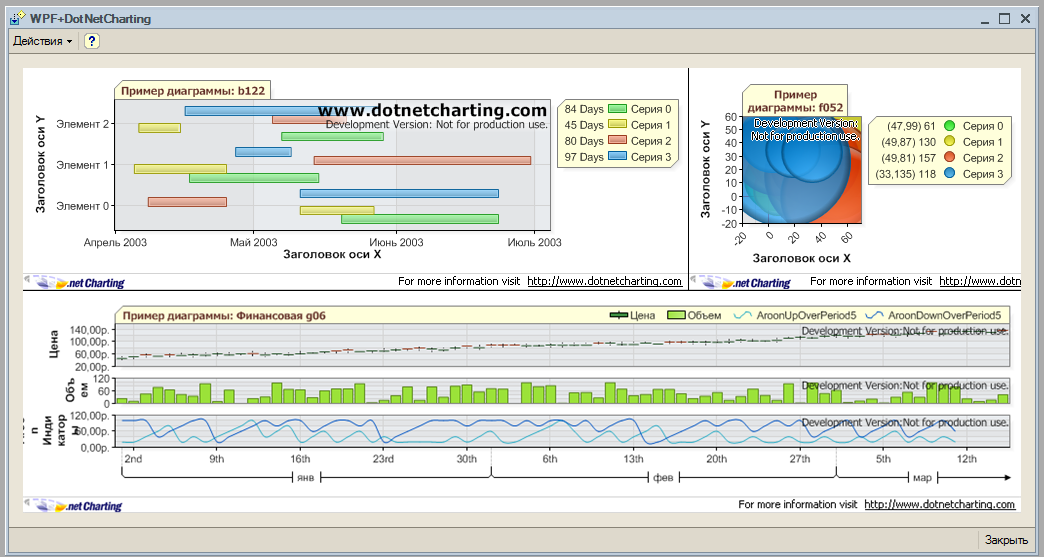Open the Действия dropdown menu
Screen dimensions: 1044x557
coord(42,41)
